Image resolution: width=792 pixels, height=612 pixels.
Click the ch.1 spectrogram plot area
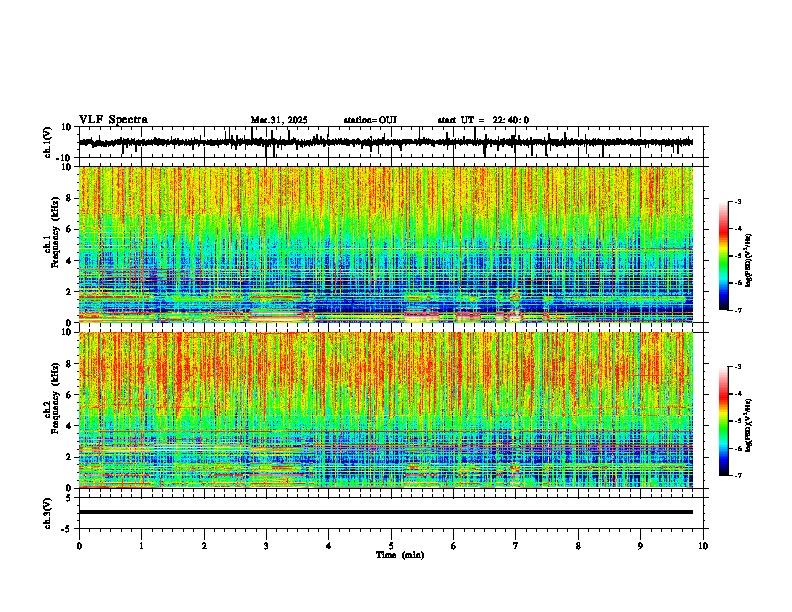pyautogui.click(x=386, y=244)
